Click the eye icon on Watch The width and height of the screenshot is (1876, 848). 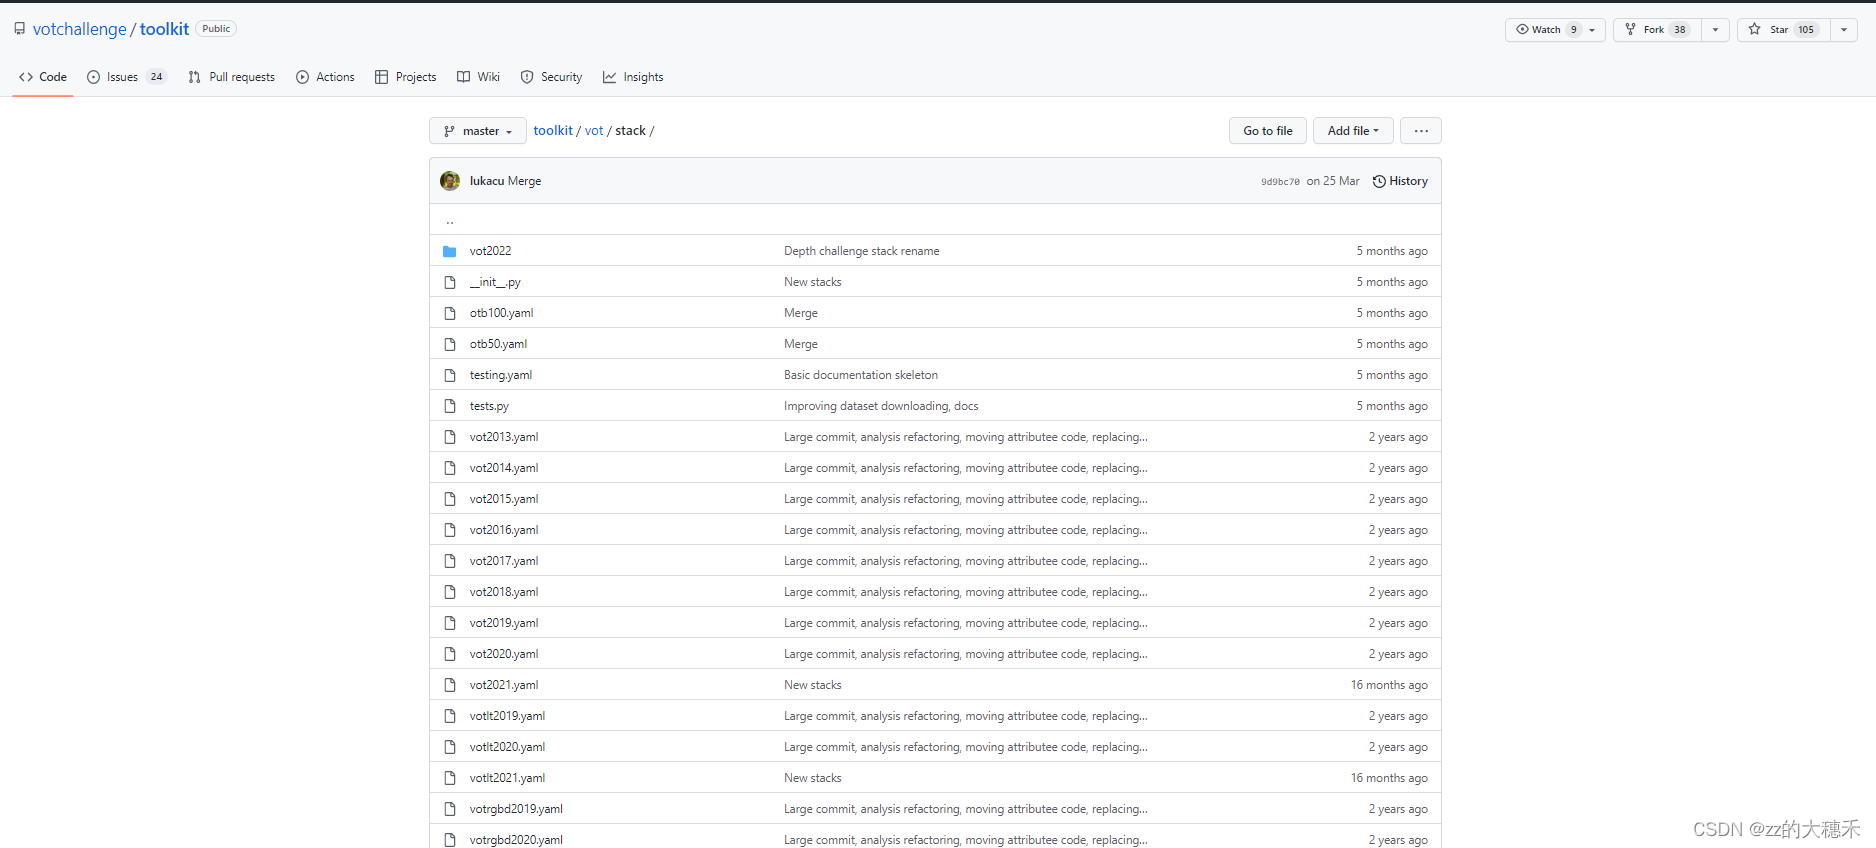click(x=1522, y=29)
